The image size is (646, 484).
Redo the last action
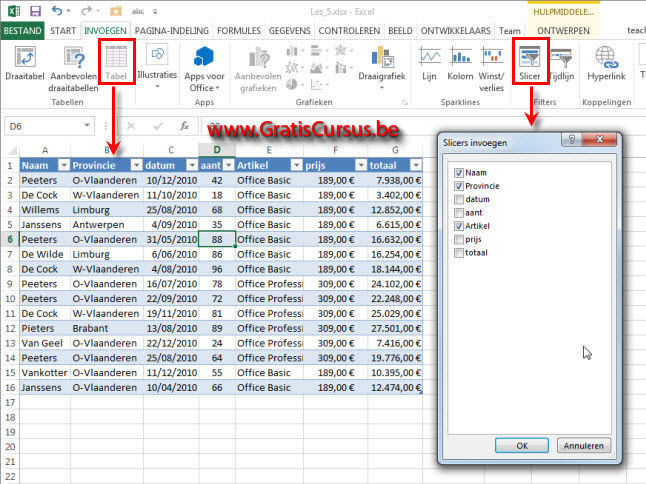[87, 11]
